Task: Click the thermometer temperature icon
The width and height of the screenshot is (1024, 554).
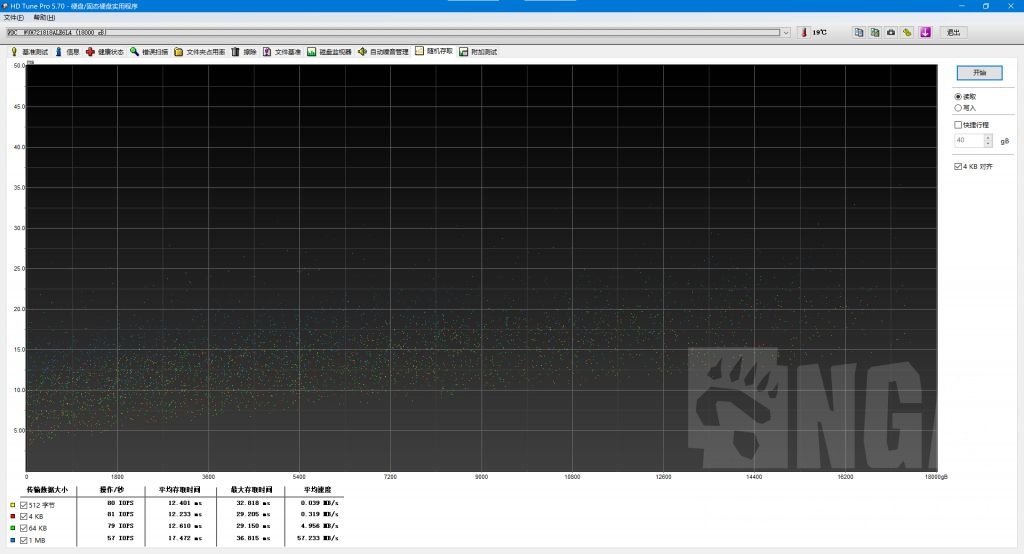Action: pos(802,32)
